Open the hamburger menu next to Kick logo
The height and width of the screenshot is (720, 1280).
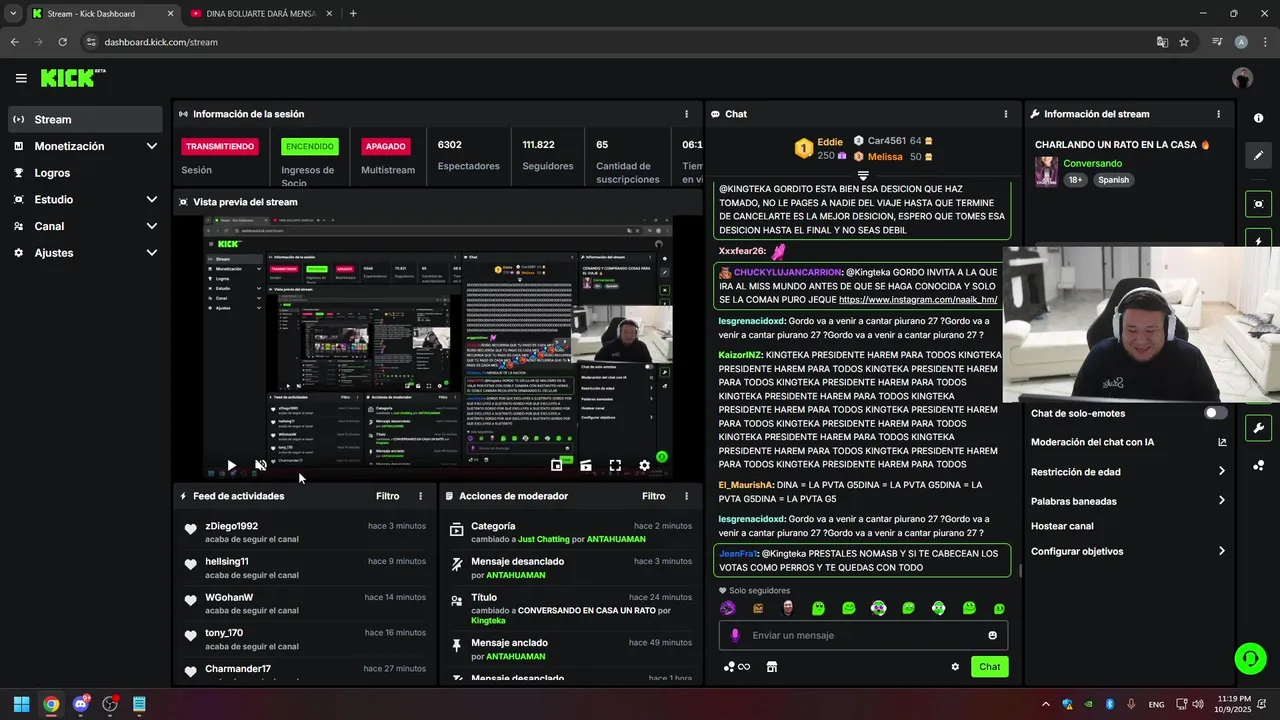pyautogui.click(x=21, y=78)
